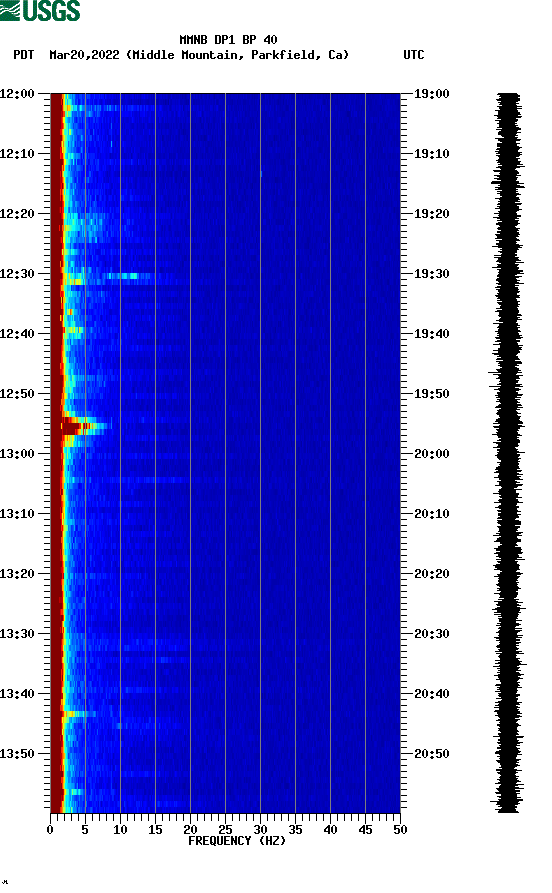Click the 35 Hz frequency axis label
This screenshot has height=893, width=552.
[296, 830]
